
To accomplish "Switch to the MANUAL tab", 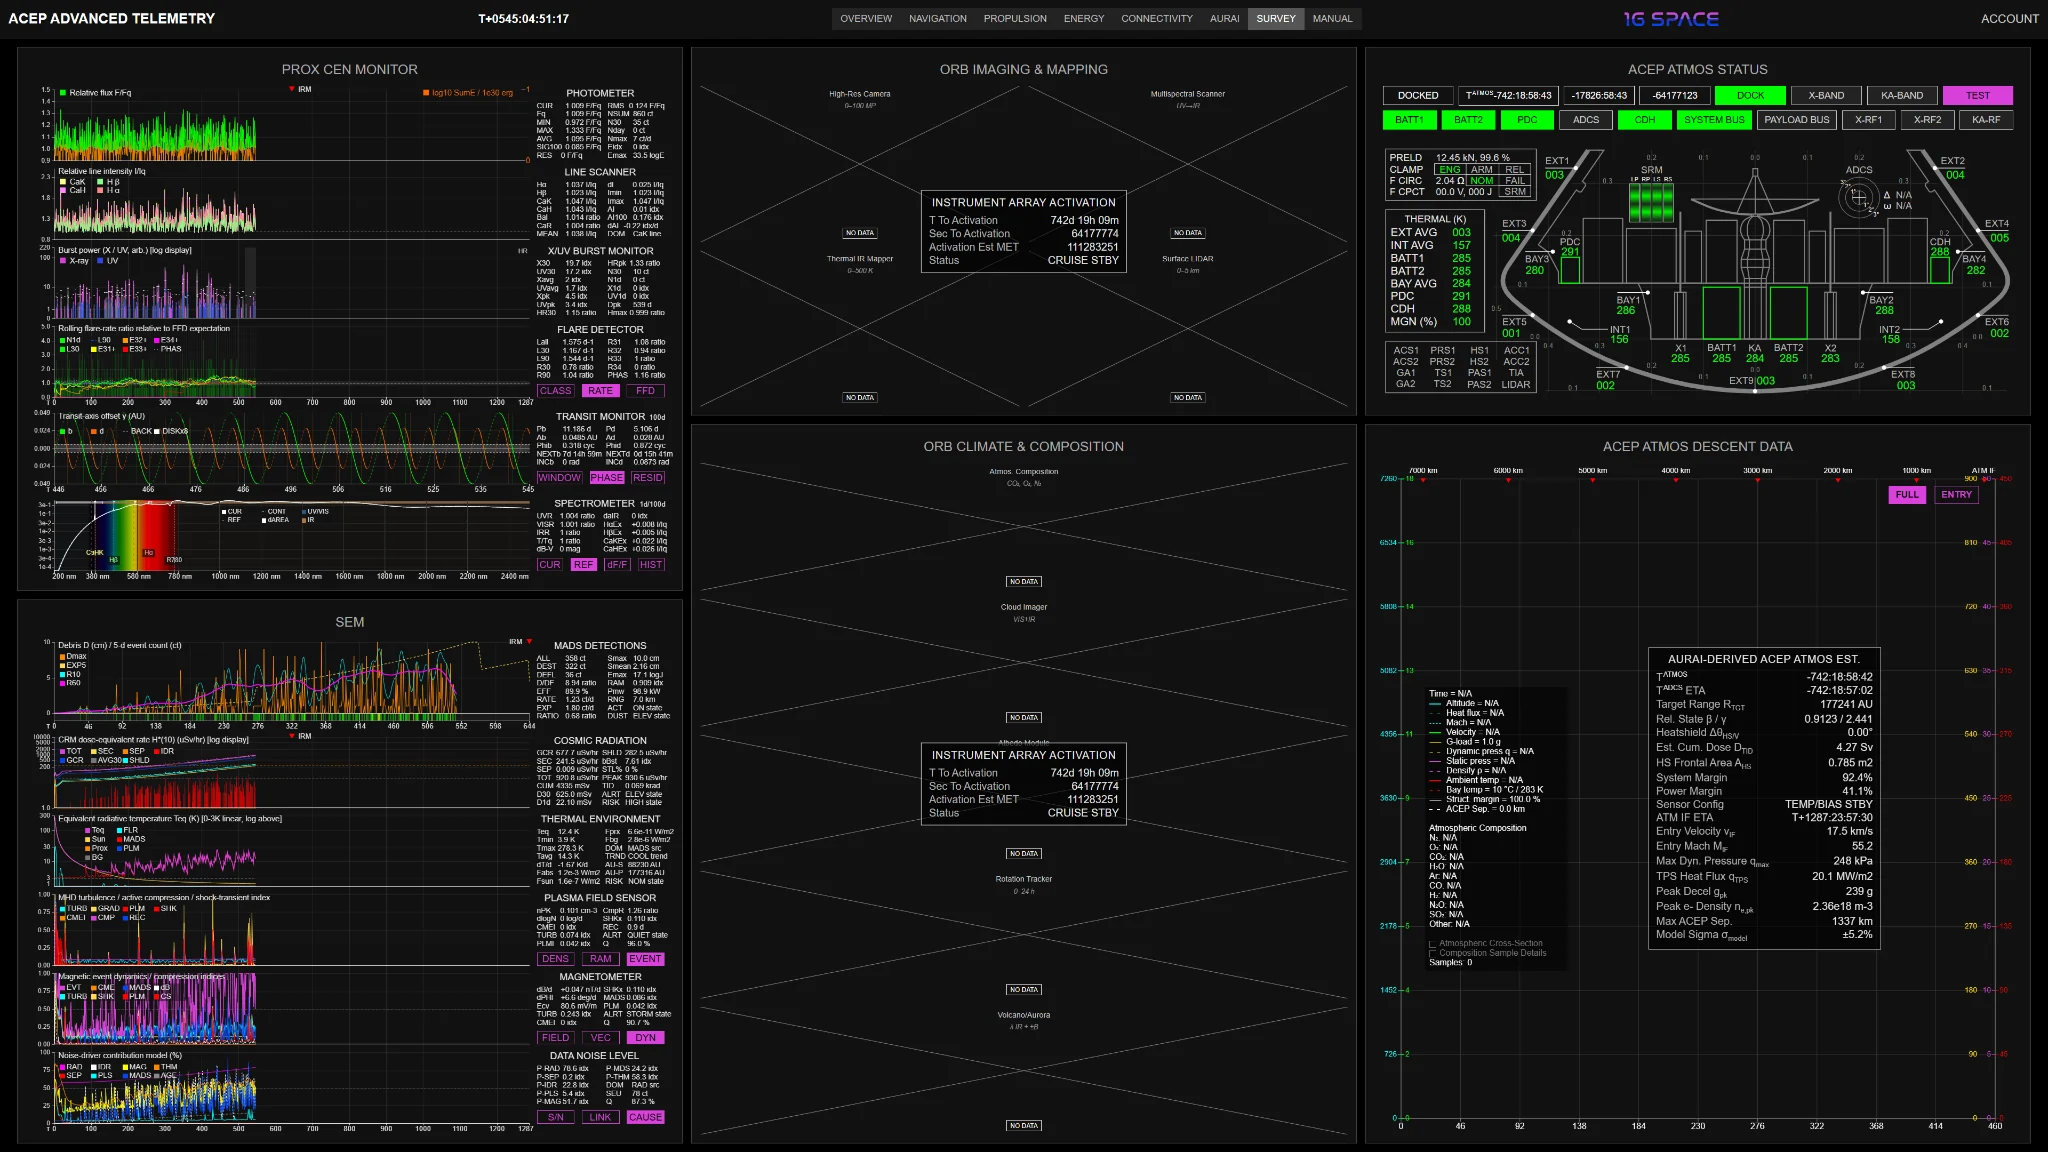I will (1333, 19).
